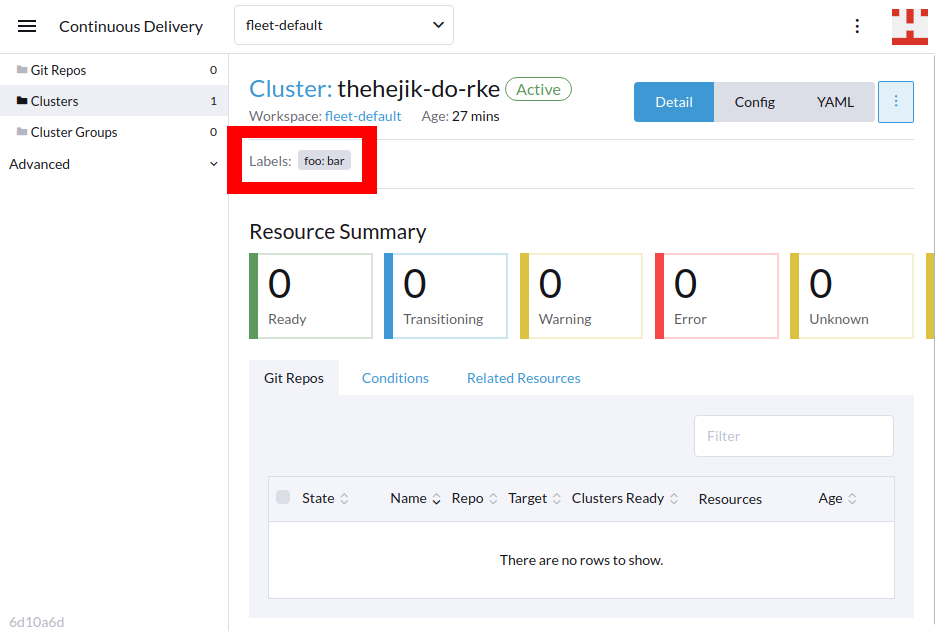Click inside the Filter input field
Image resolution: width=935 pixels, height=631 pixels.
(x=793, y=436)
